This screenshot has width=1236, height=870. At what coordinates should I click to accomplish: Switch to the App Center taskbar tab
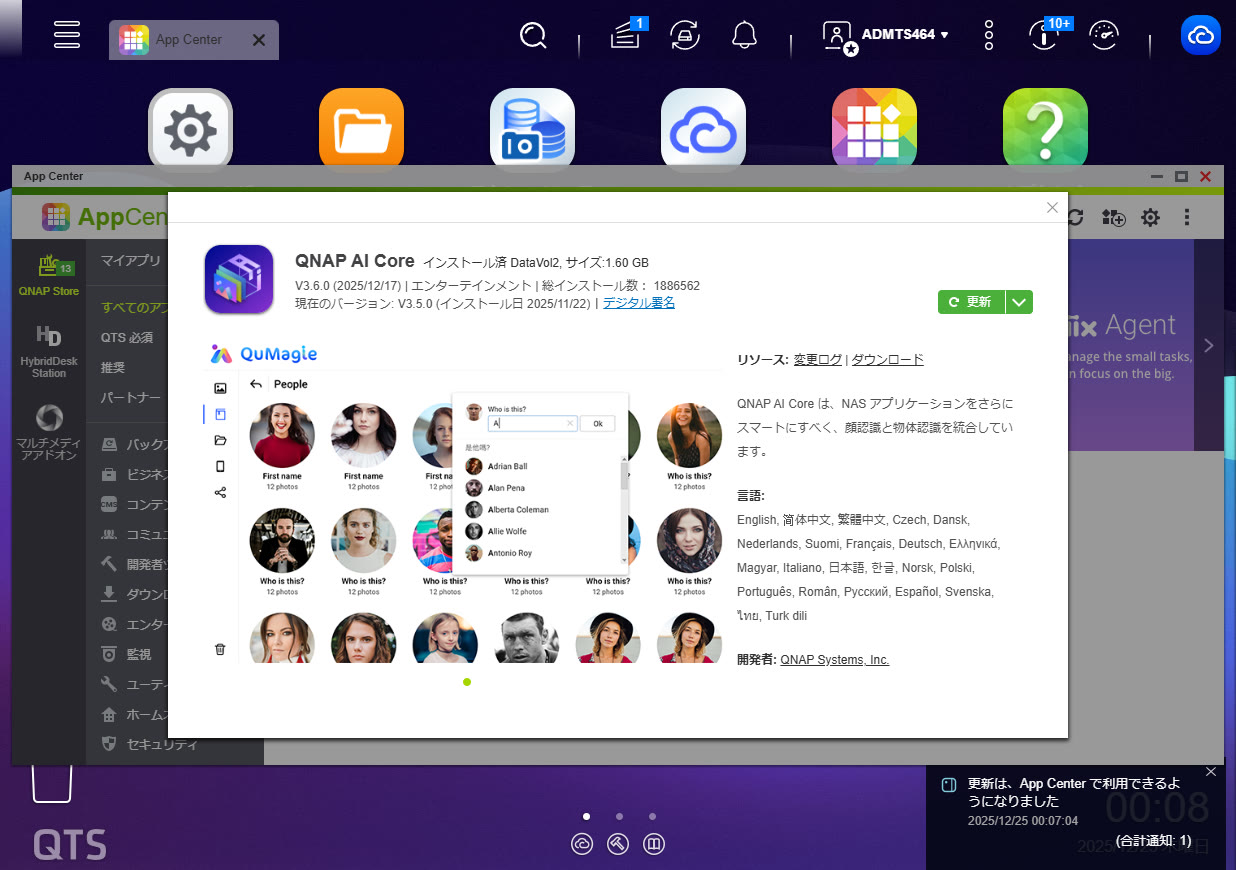click(x=189, y=40)
